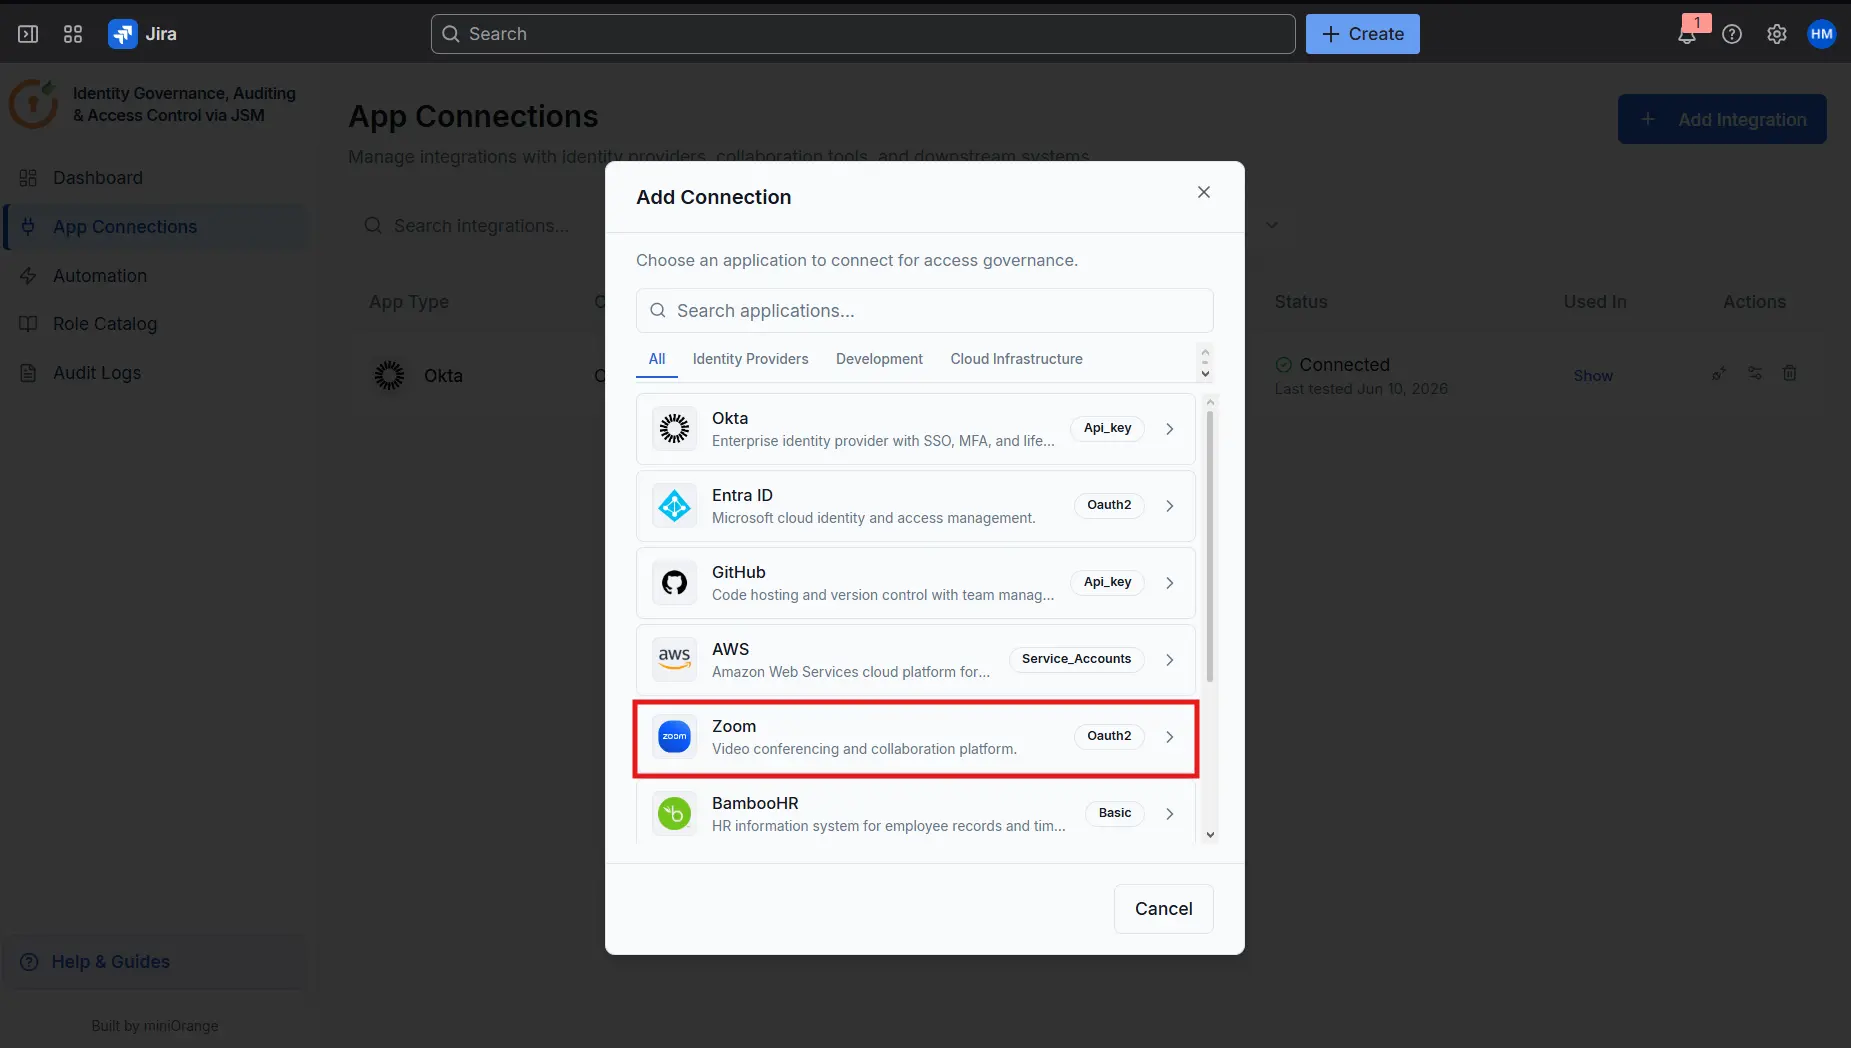Click the Connected status text
Viewport: 1851px width, 1048px height.
pyautogui.click(x=1344, y=365)
